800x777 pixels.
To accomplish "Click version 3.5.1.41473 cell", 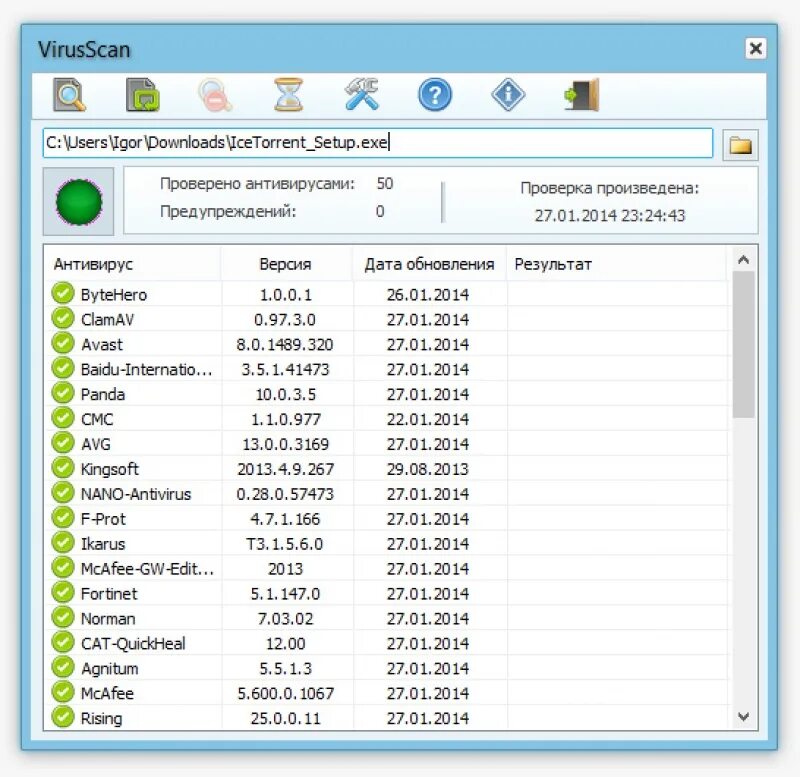I will pyautogui.click(x=285, y=369).
